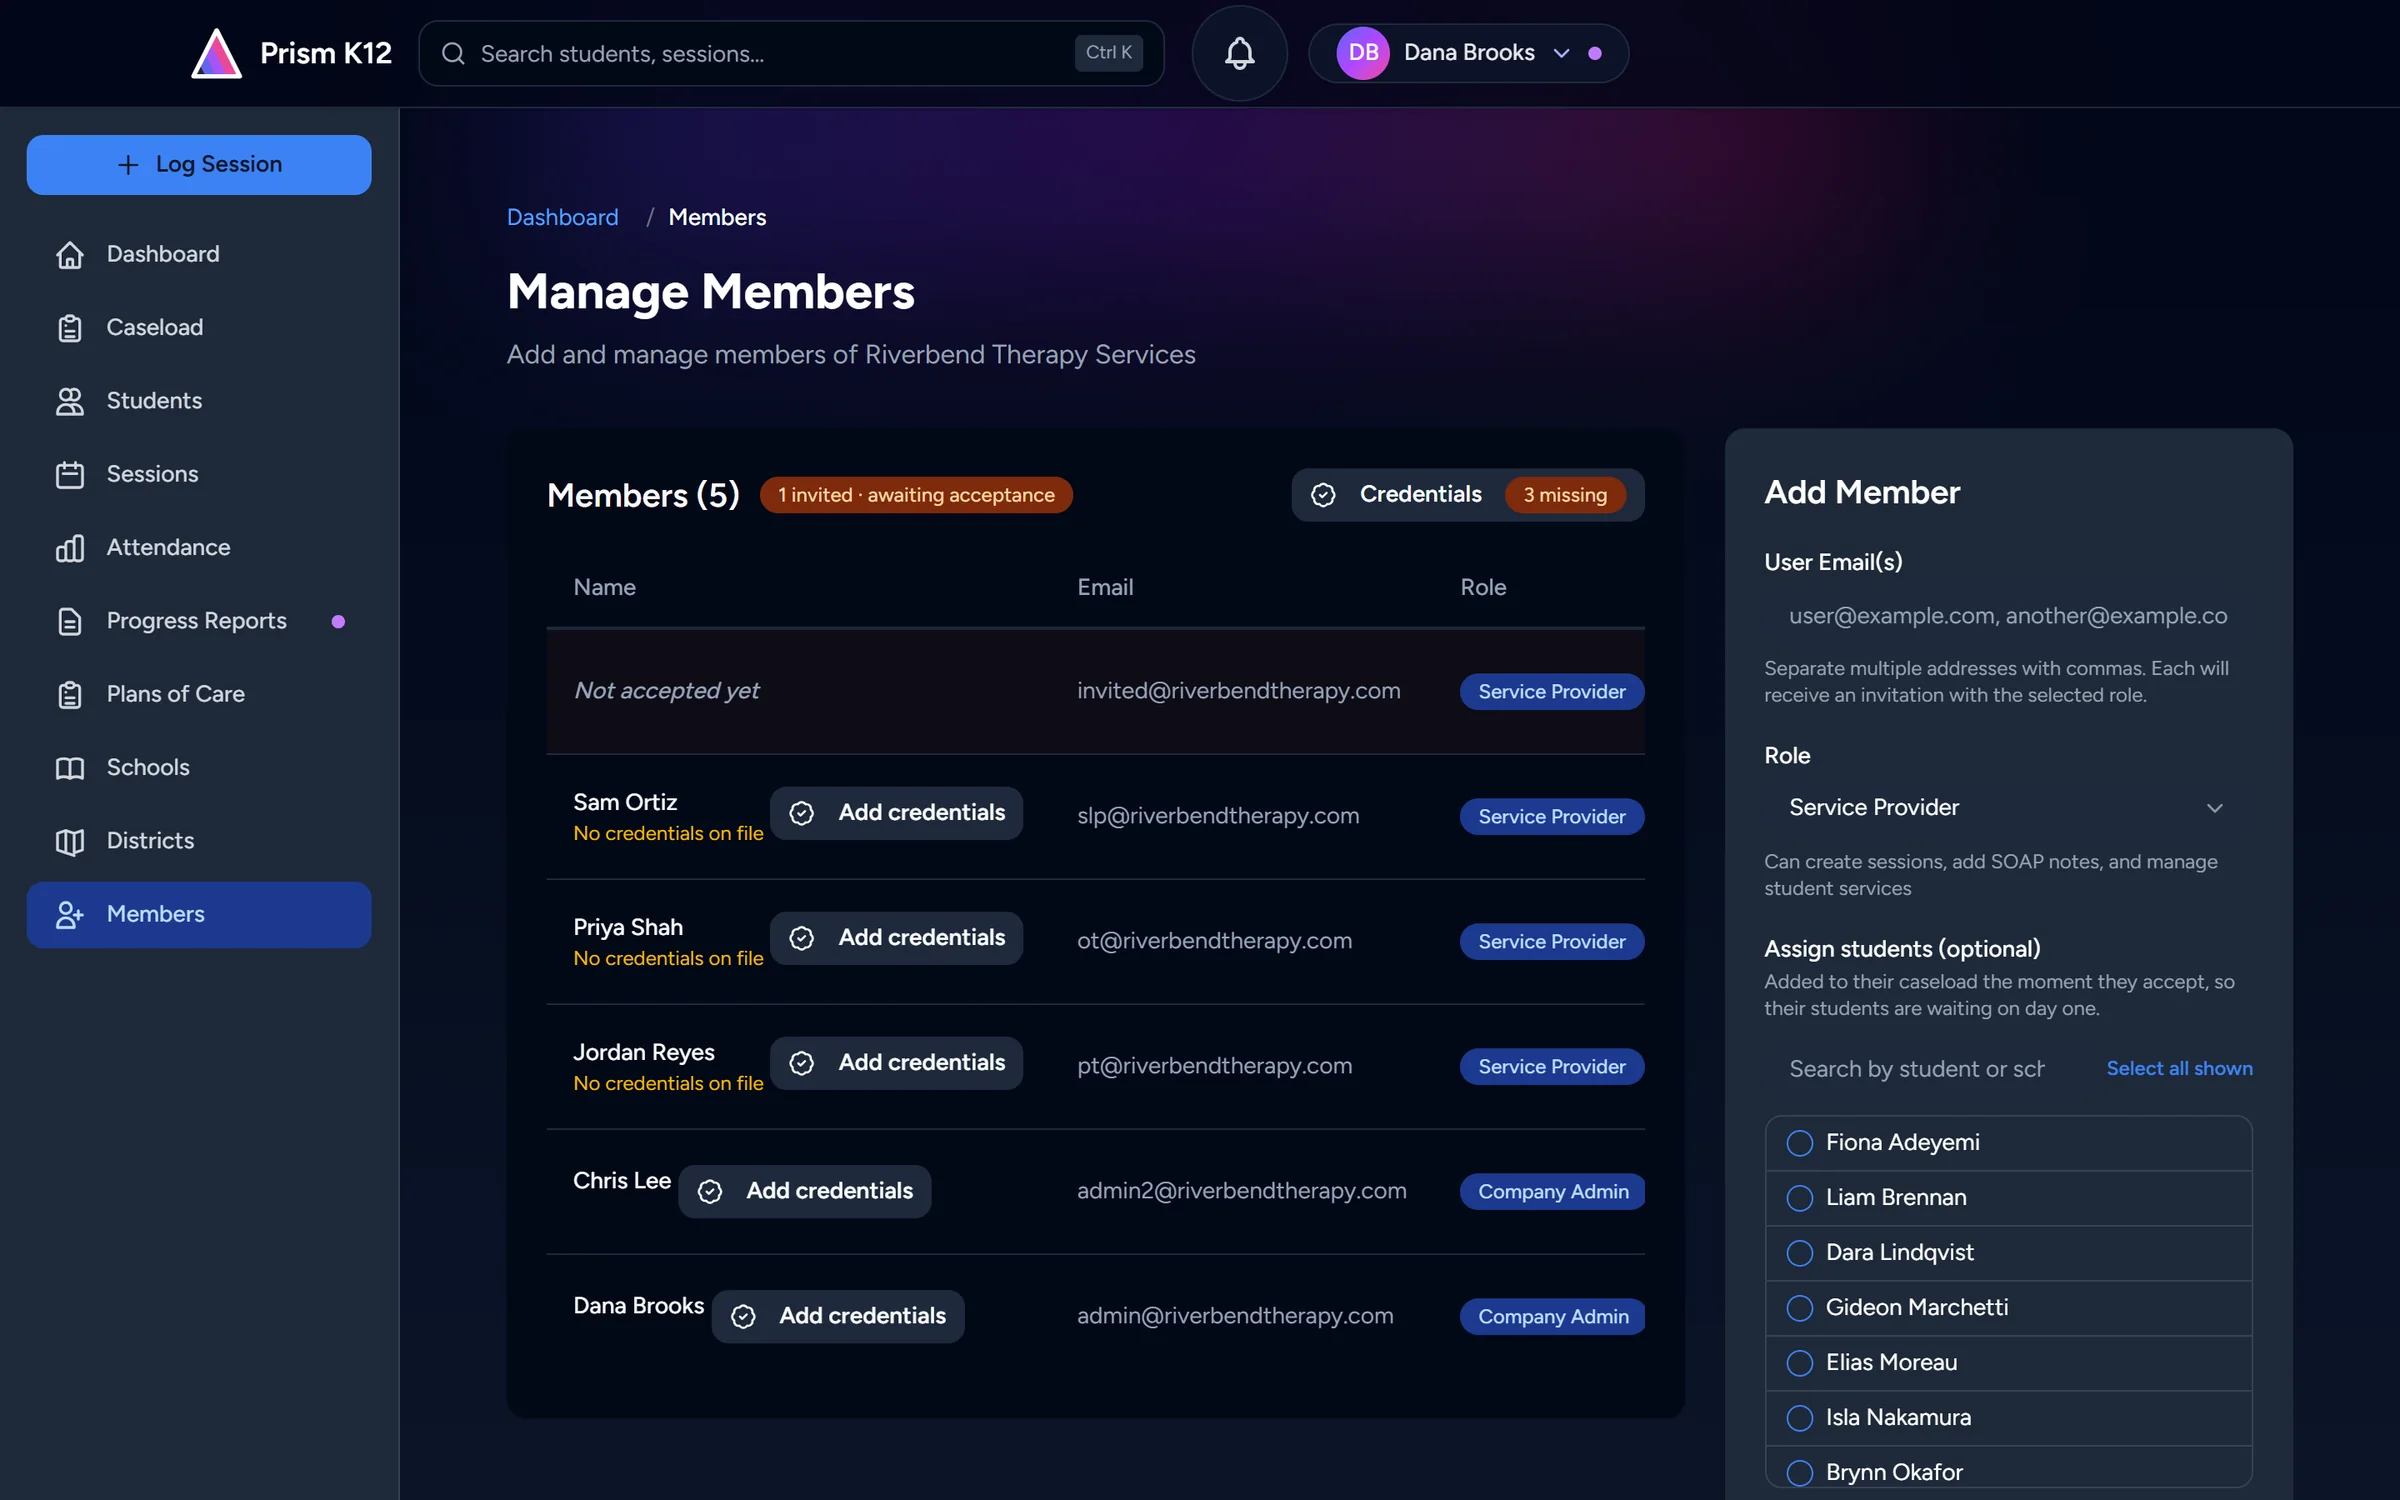Select the Elias Moreau radio circle
2400x1500 pixels.
pos(1799,1363)
